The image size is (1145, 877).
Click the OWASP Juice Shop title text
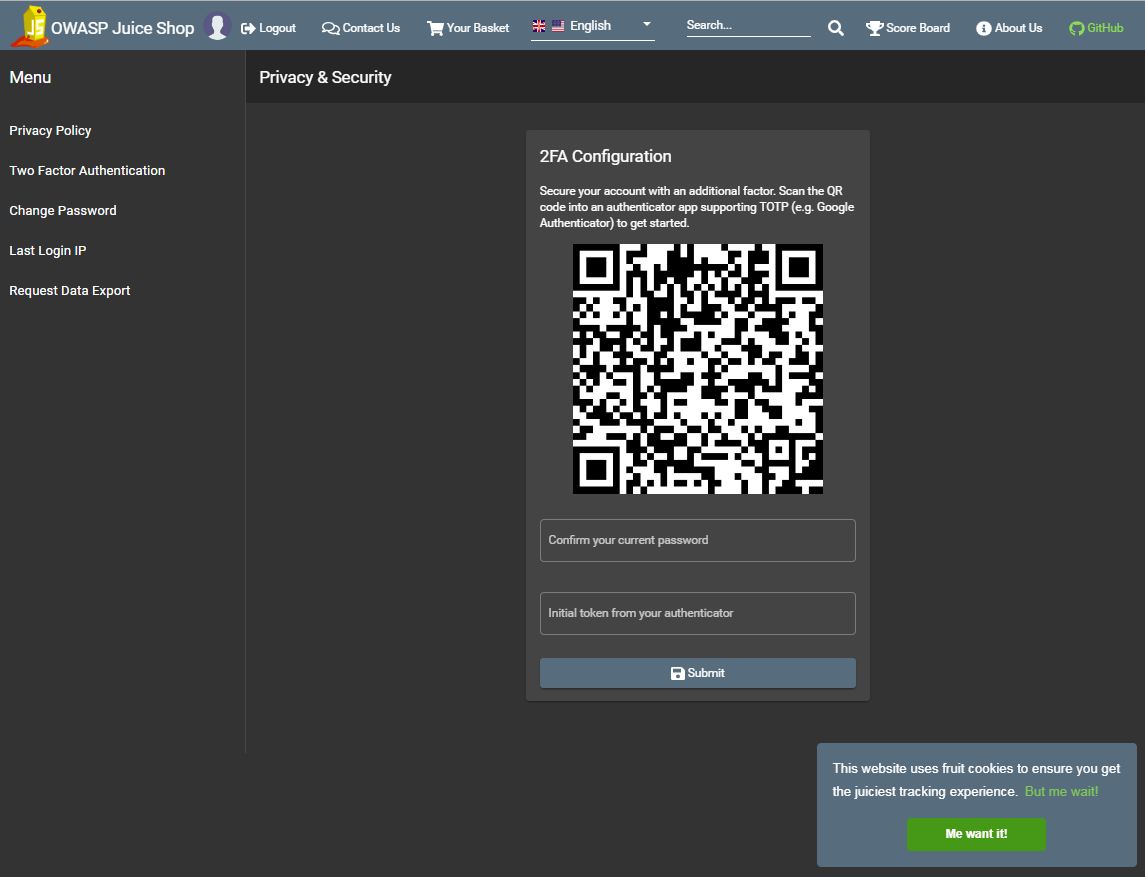point(123,28)
